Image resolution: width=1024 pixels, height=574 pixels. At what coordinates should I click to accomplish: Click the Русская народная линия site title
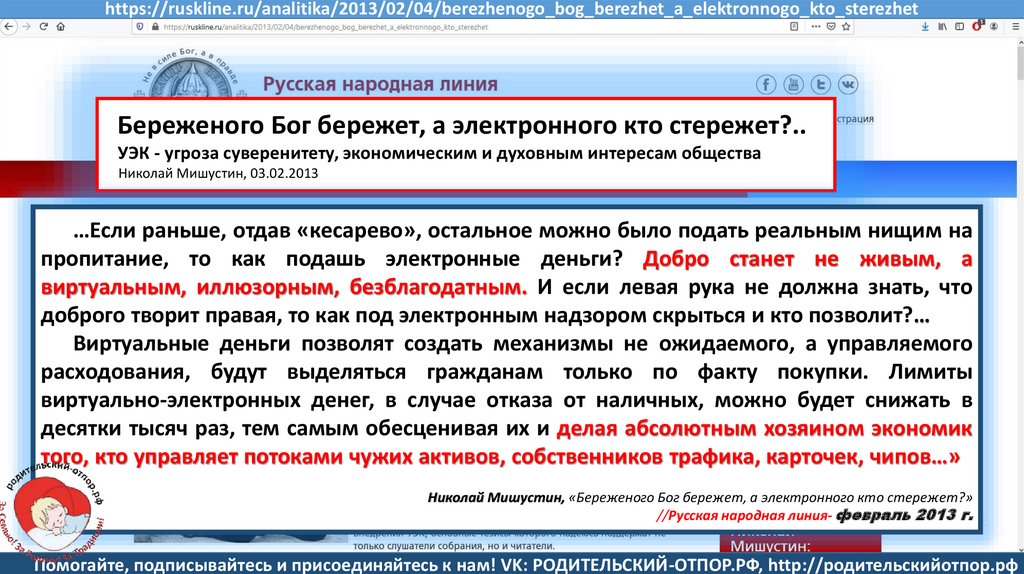tap(380, 84)
